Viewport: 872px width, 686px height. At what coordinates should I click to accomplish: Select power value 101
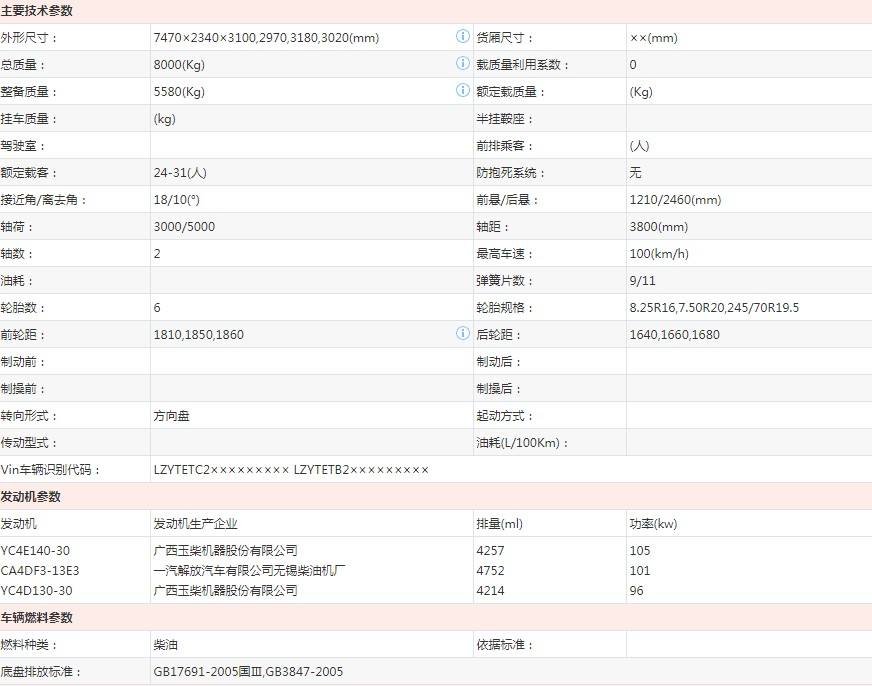[x=640, y=570]
